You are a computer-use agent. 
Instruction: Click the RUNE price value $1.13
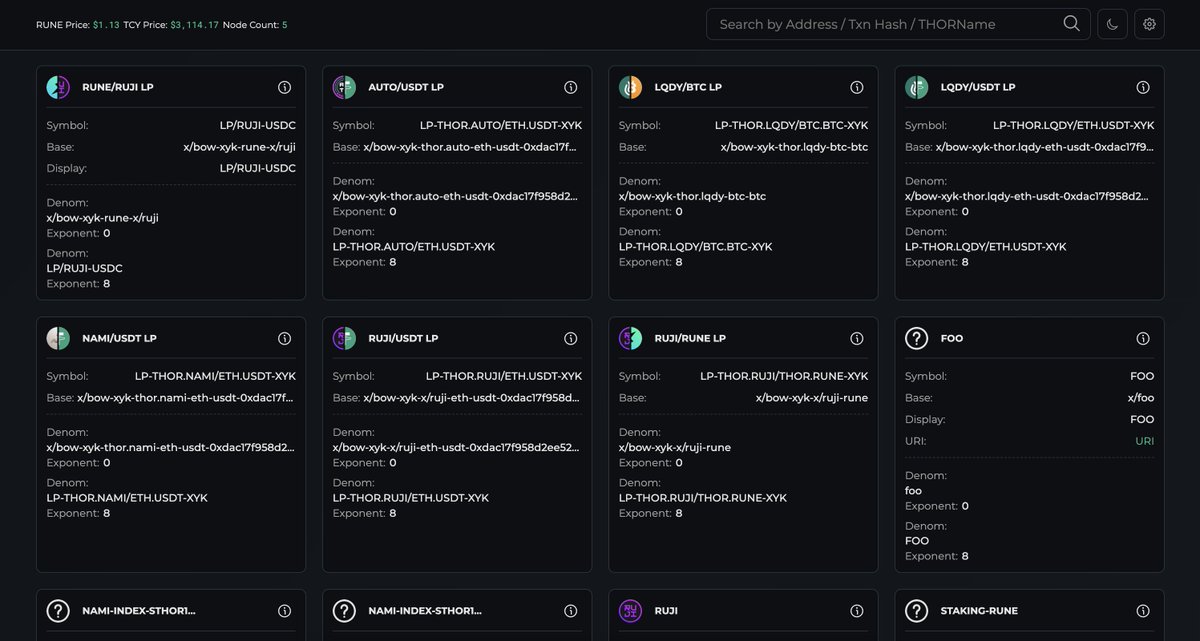[x=106, y=25]
